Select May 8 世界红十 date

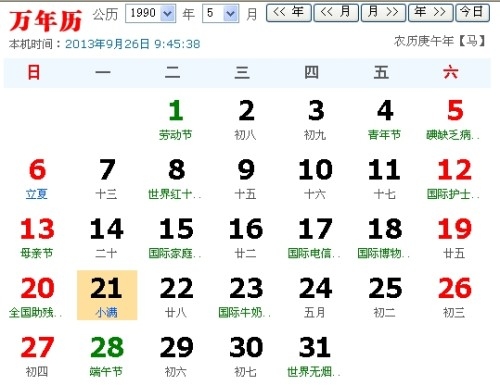(x=176, y=179)
